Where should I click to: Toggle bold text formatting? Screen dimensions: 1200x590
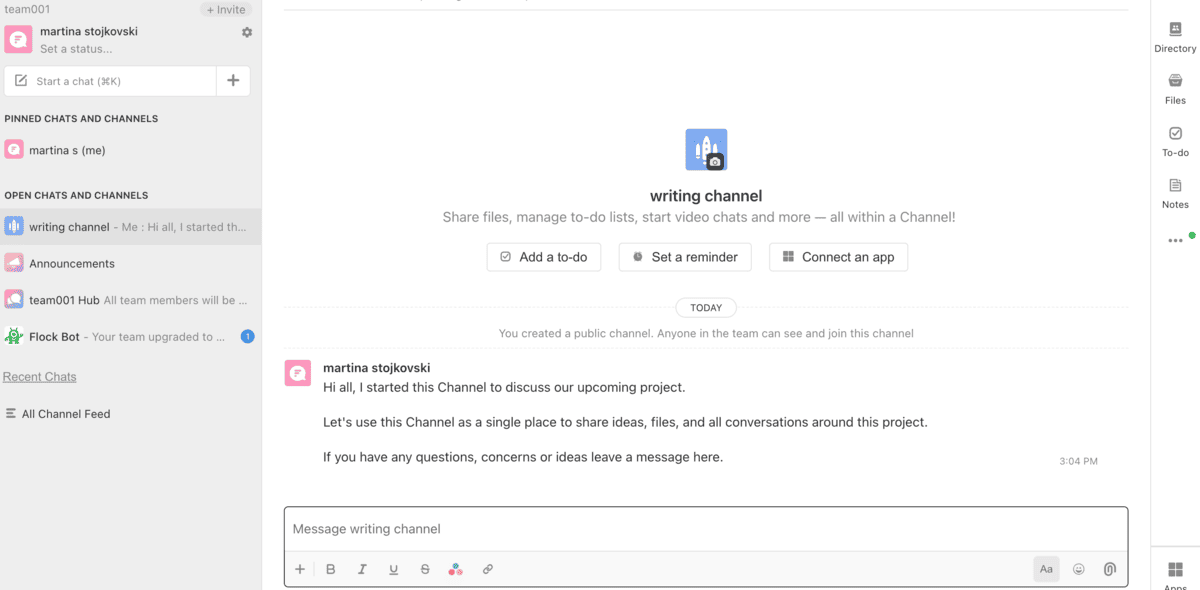click(x=331, y=569)
